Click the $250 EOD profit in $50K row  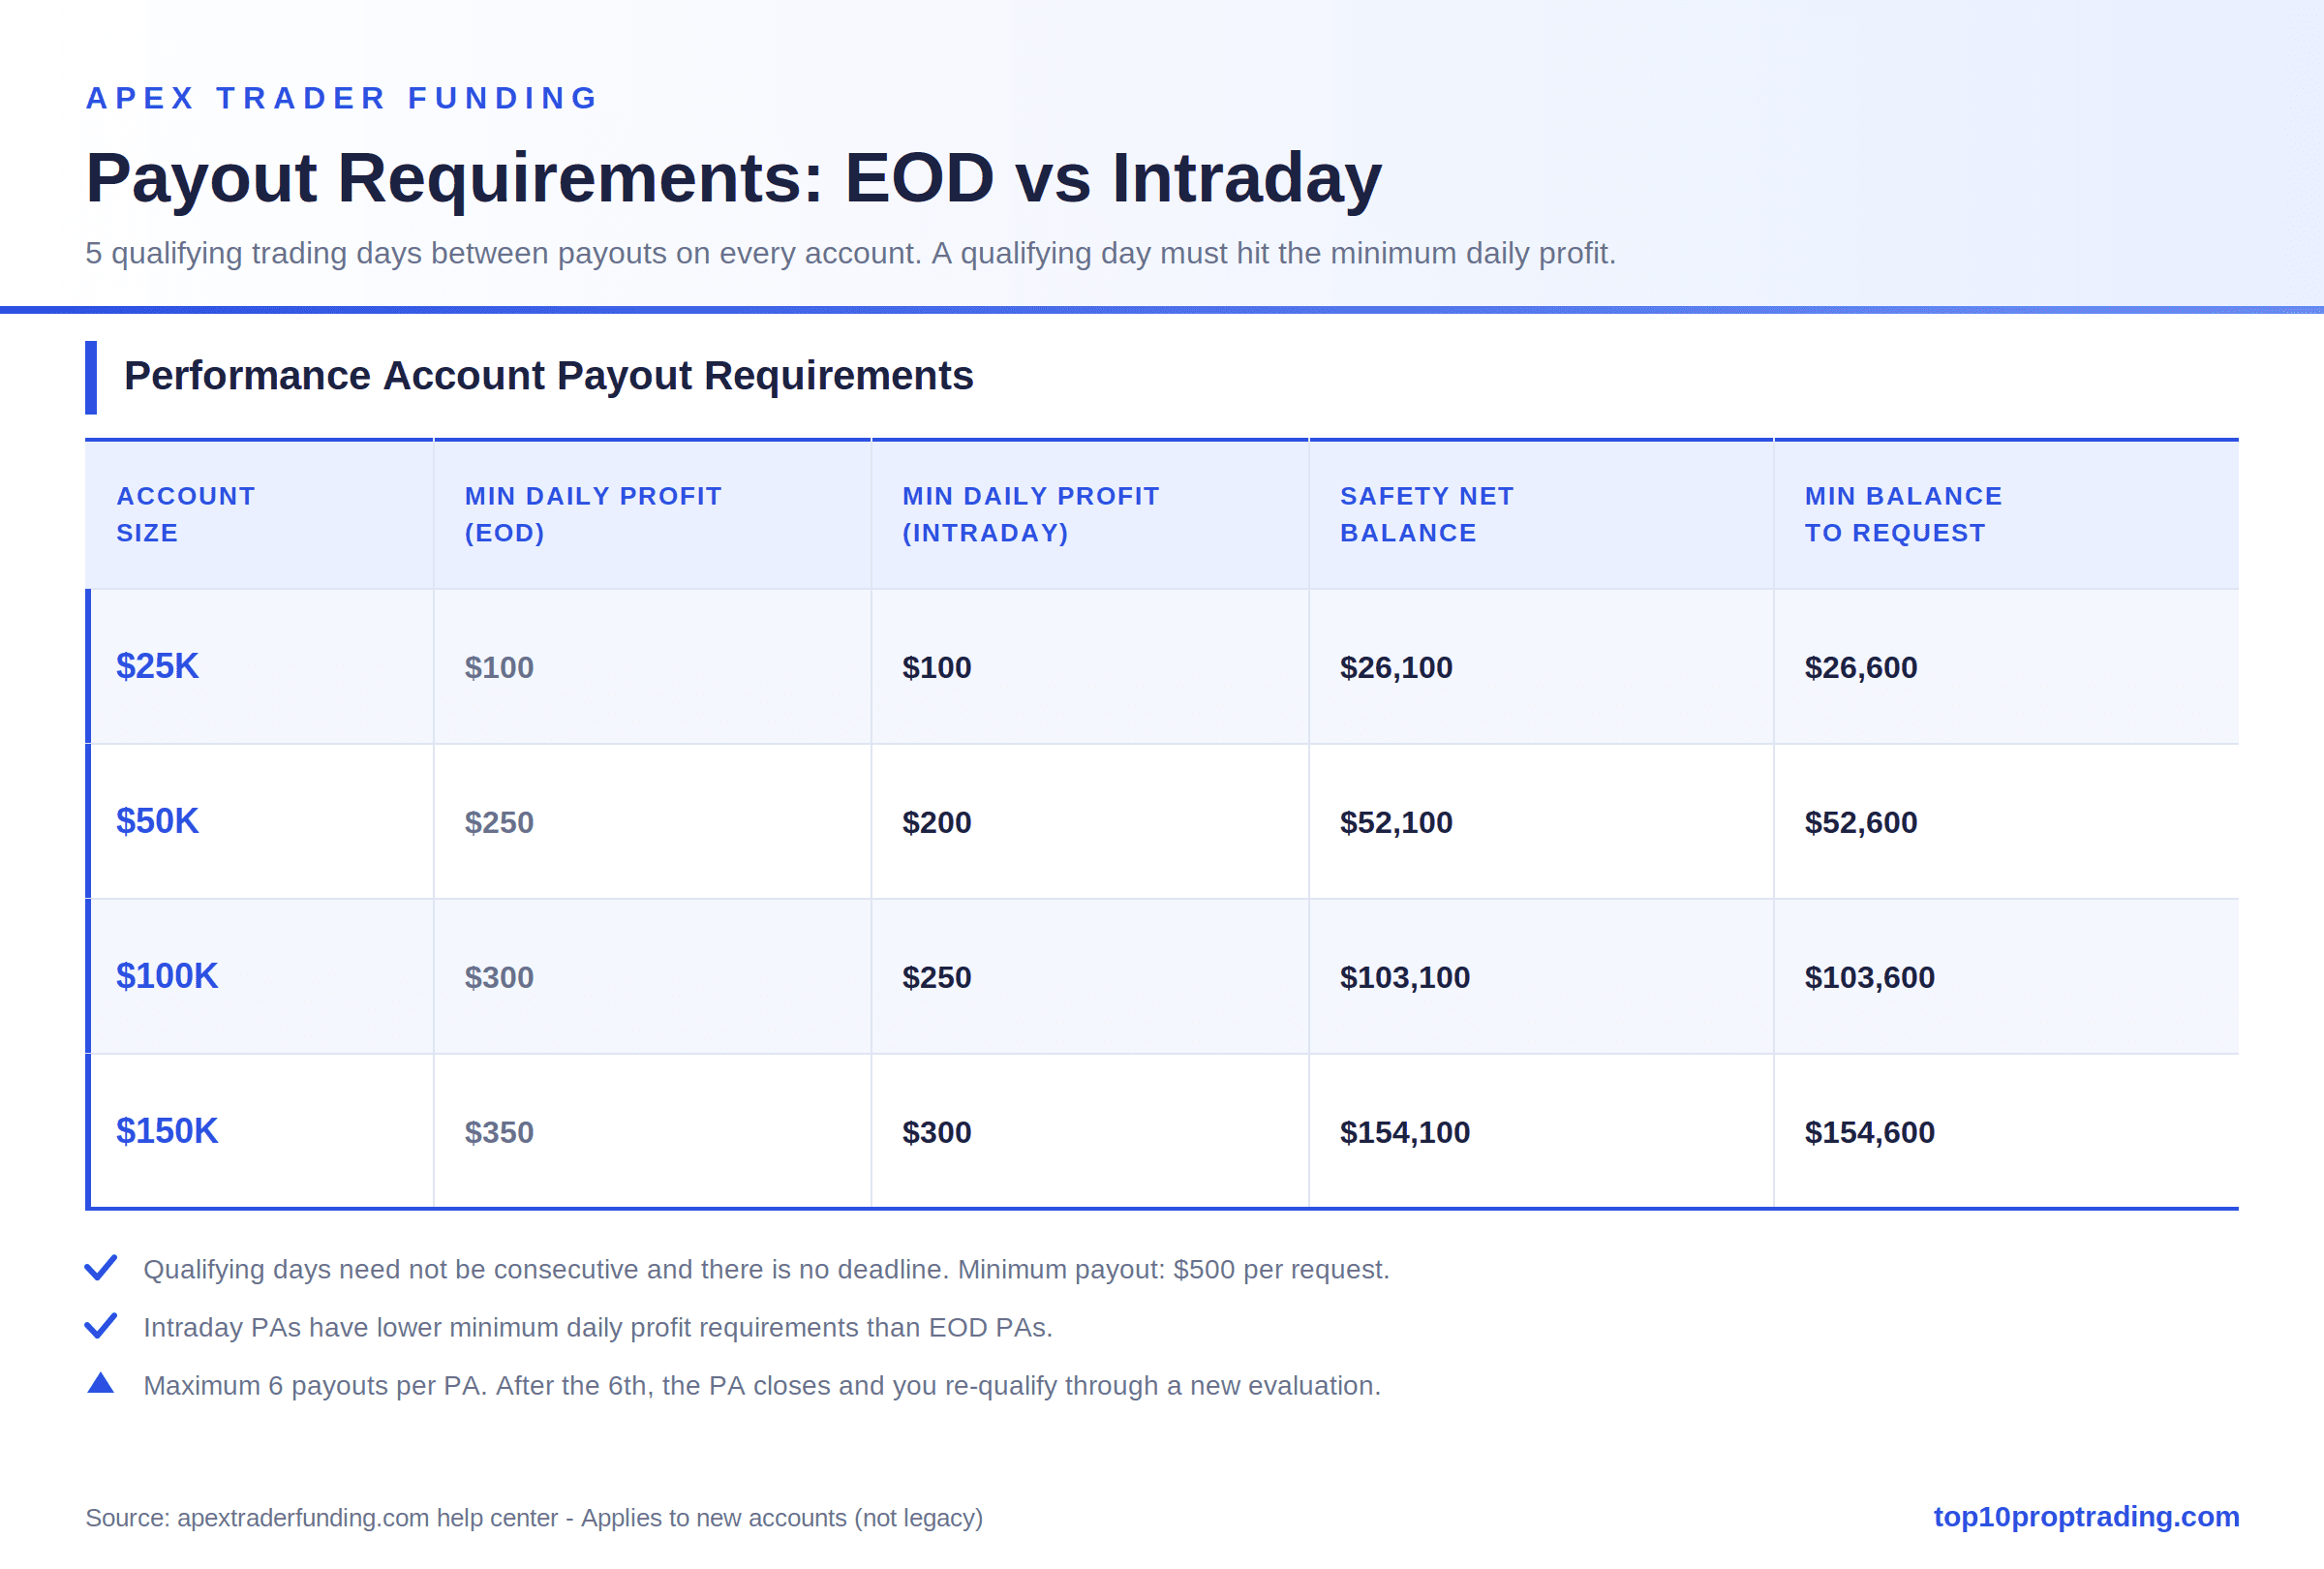coord(499,822)
